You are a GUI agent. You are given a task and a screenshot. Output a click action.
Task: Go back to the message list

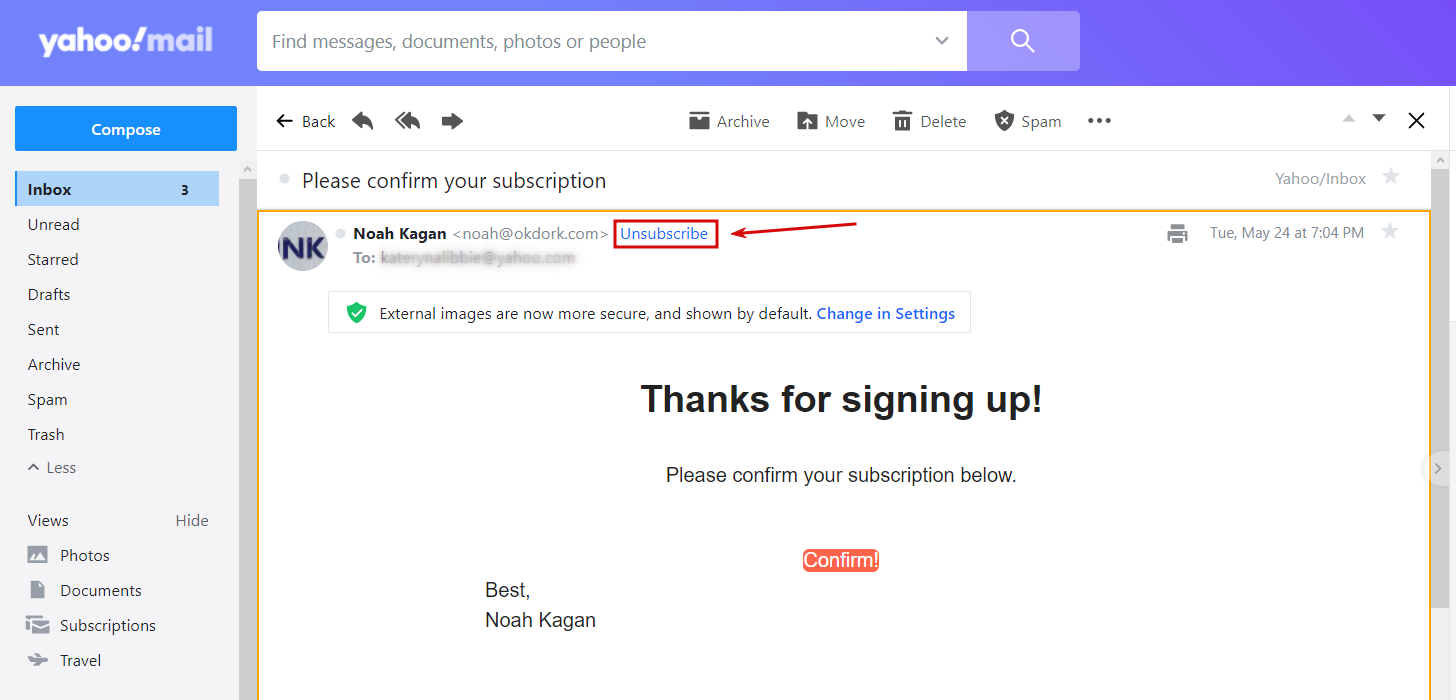(305, 121)
